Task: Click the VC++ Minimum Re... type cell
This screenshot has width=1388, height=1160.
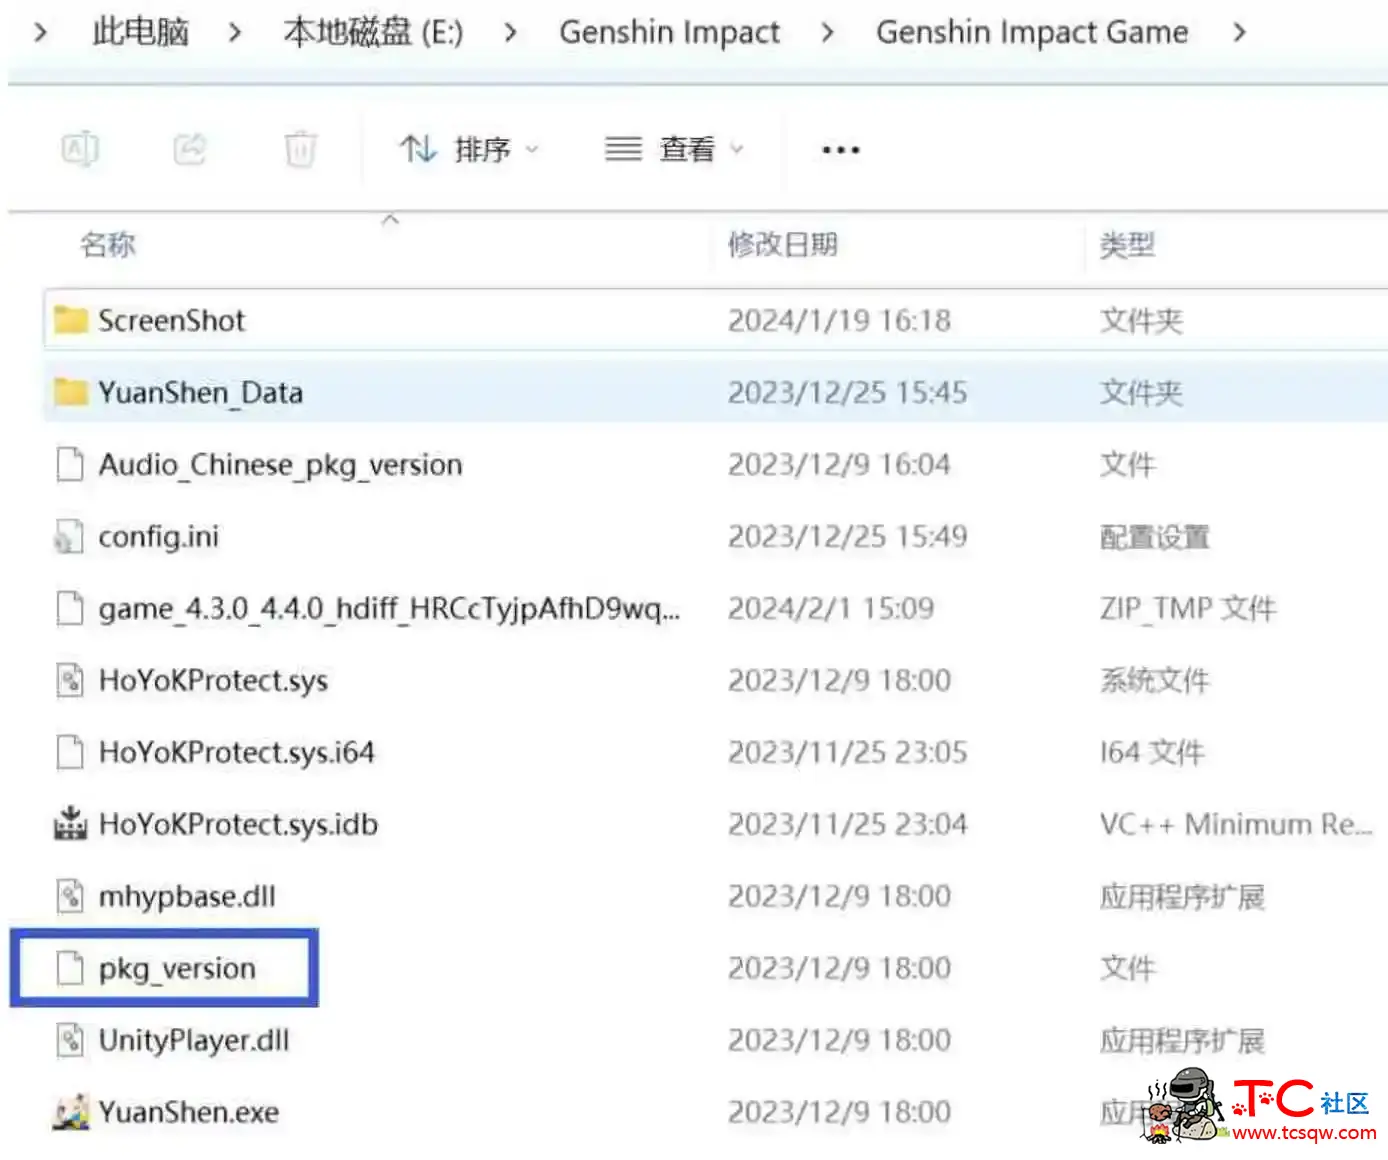Action: point(1236,824)
